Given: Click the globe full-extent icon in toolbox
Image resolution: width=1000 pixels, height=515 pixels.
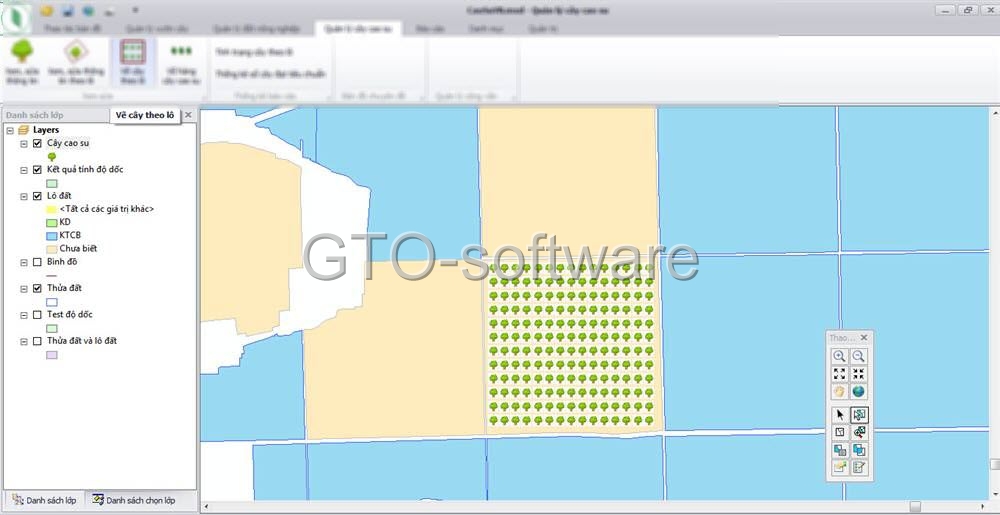Looking at the screenshot, I should (858, 391).
